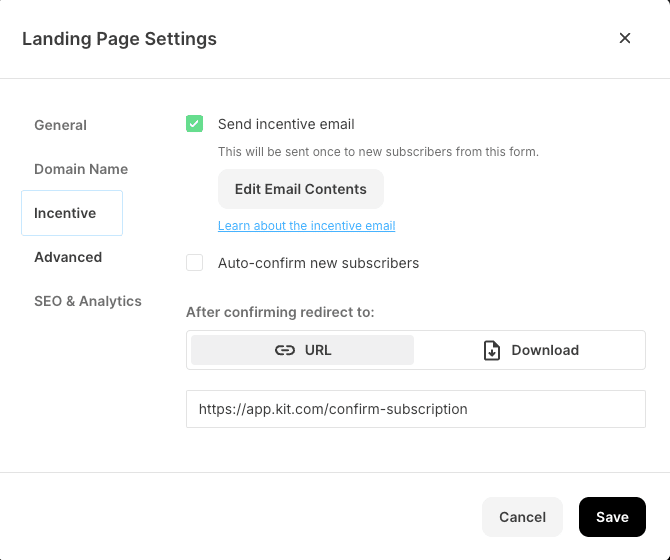Go to the Advanced tab
The image size is (670, 560).
pyautogui.click(x=68, y=257)
